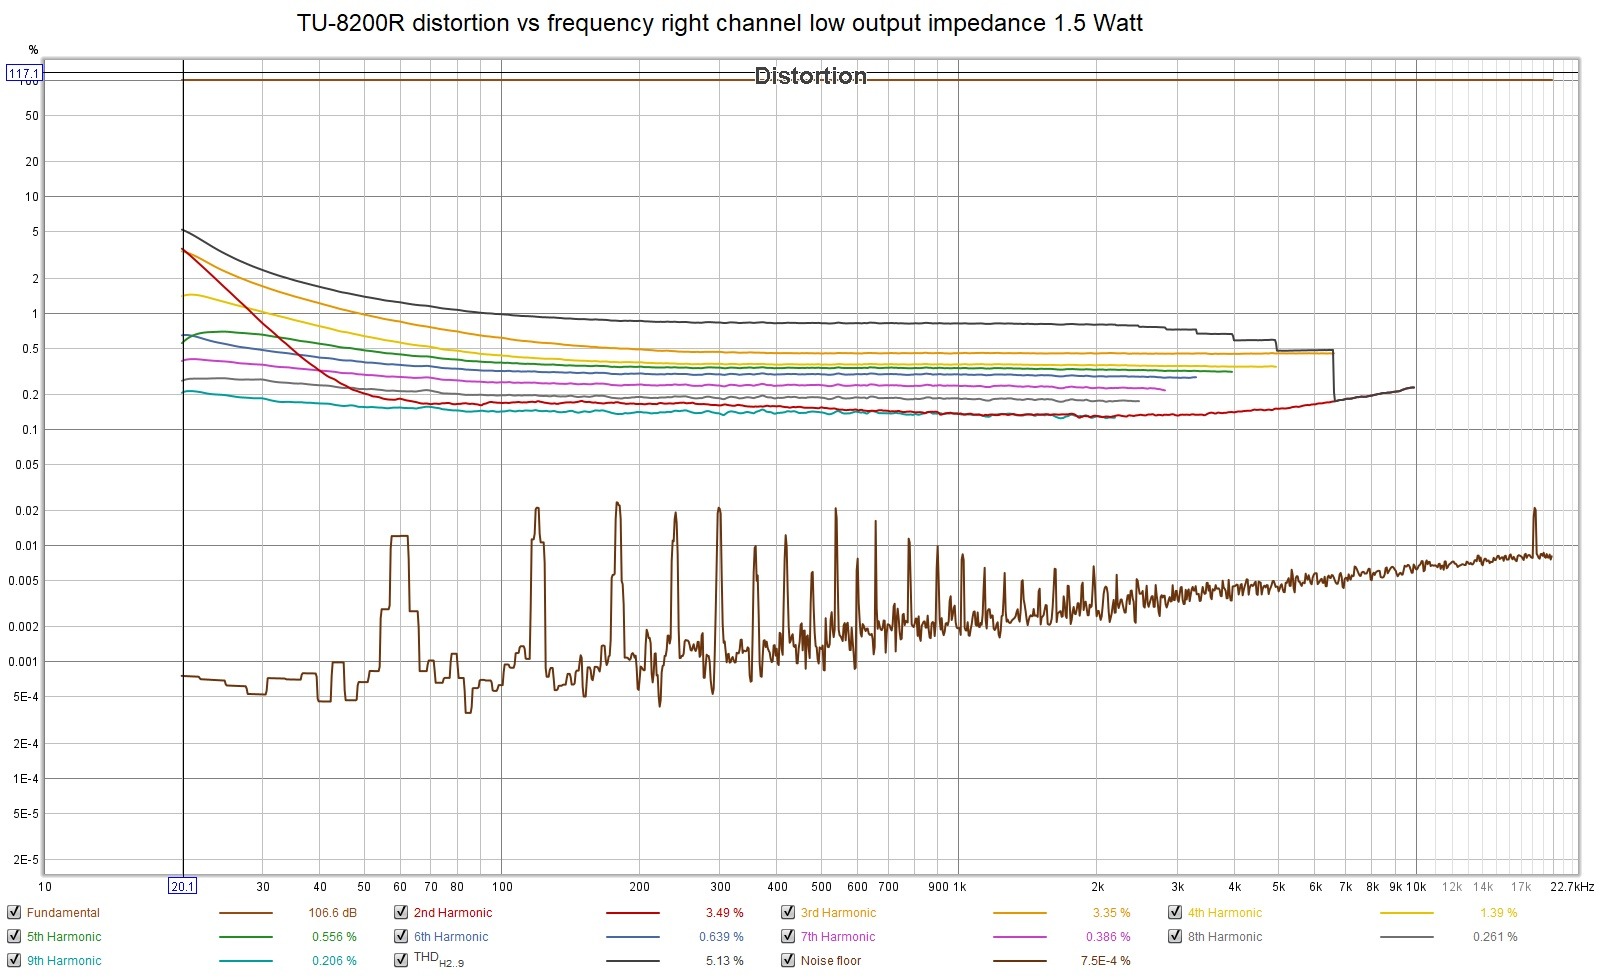Screen dimensions: 1600x980
Task: Disable the 8th Harmonic checkbox
Action: [x=1175, y=936]
